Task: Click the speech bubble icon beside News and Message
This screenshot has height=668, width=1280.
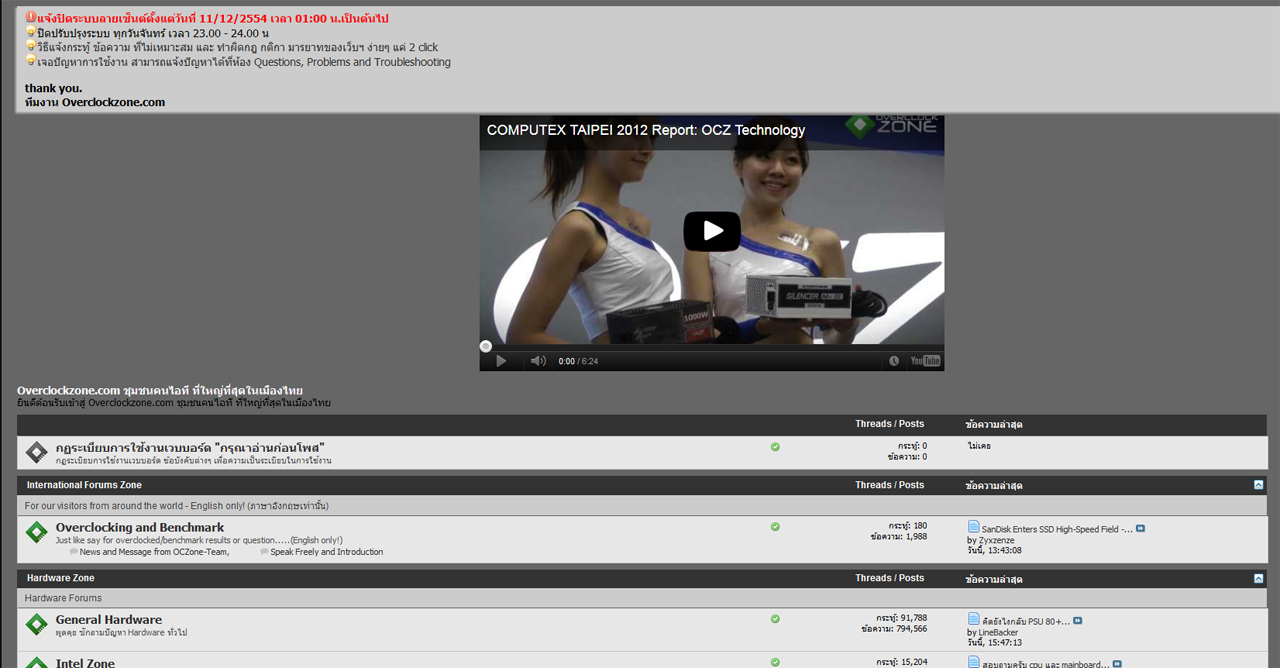Action: 74,552
